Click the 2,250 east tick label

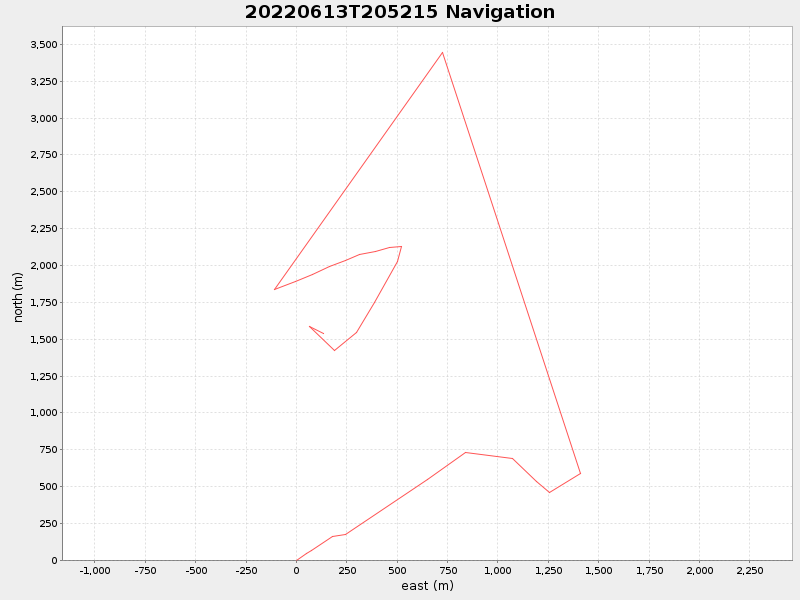[750, 570]
